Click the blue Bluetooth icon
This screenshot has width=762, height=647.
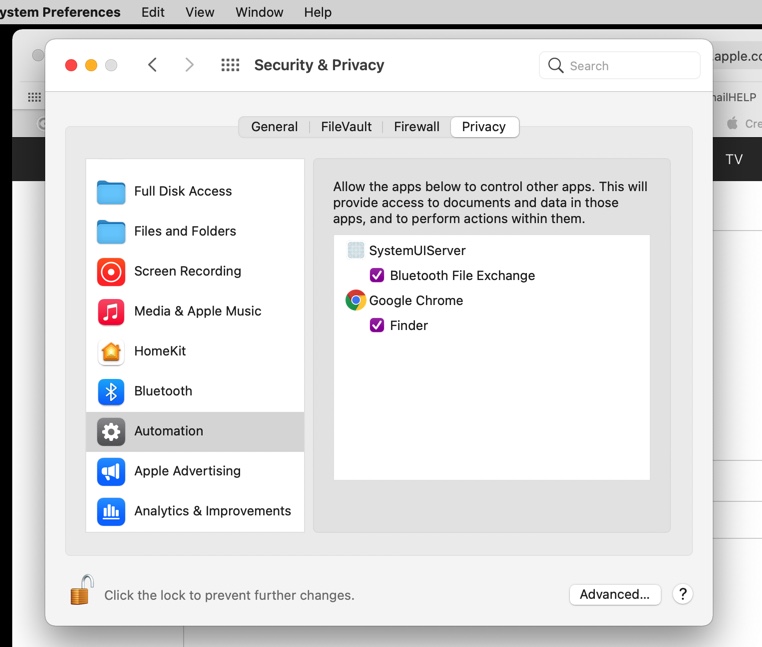(111, 391)
